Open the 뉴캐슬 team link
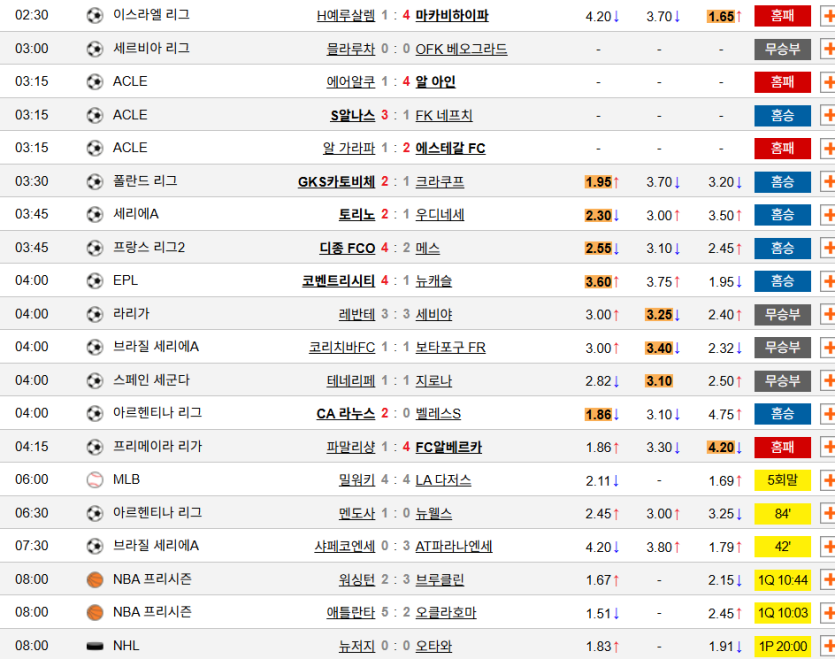835x659 pixels. coord(433,281)
